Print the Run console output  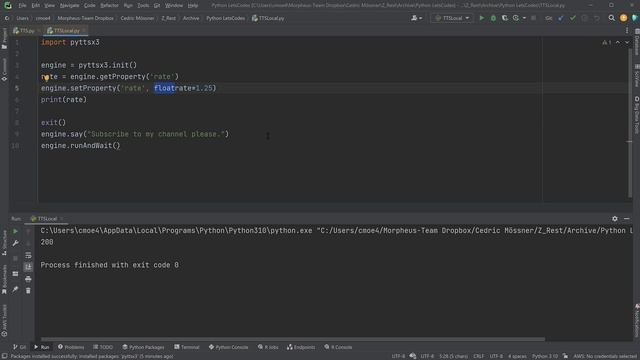(x=28, y=279)
